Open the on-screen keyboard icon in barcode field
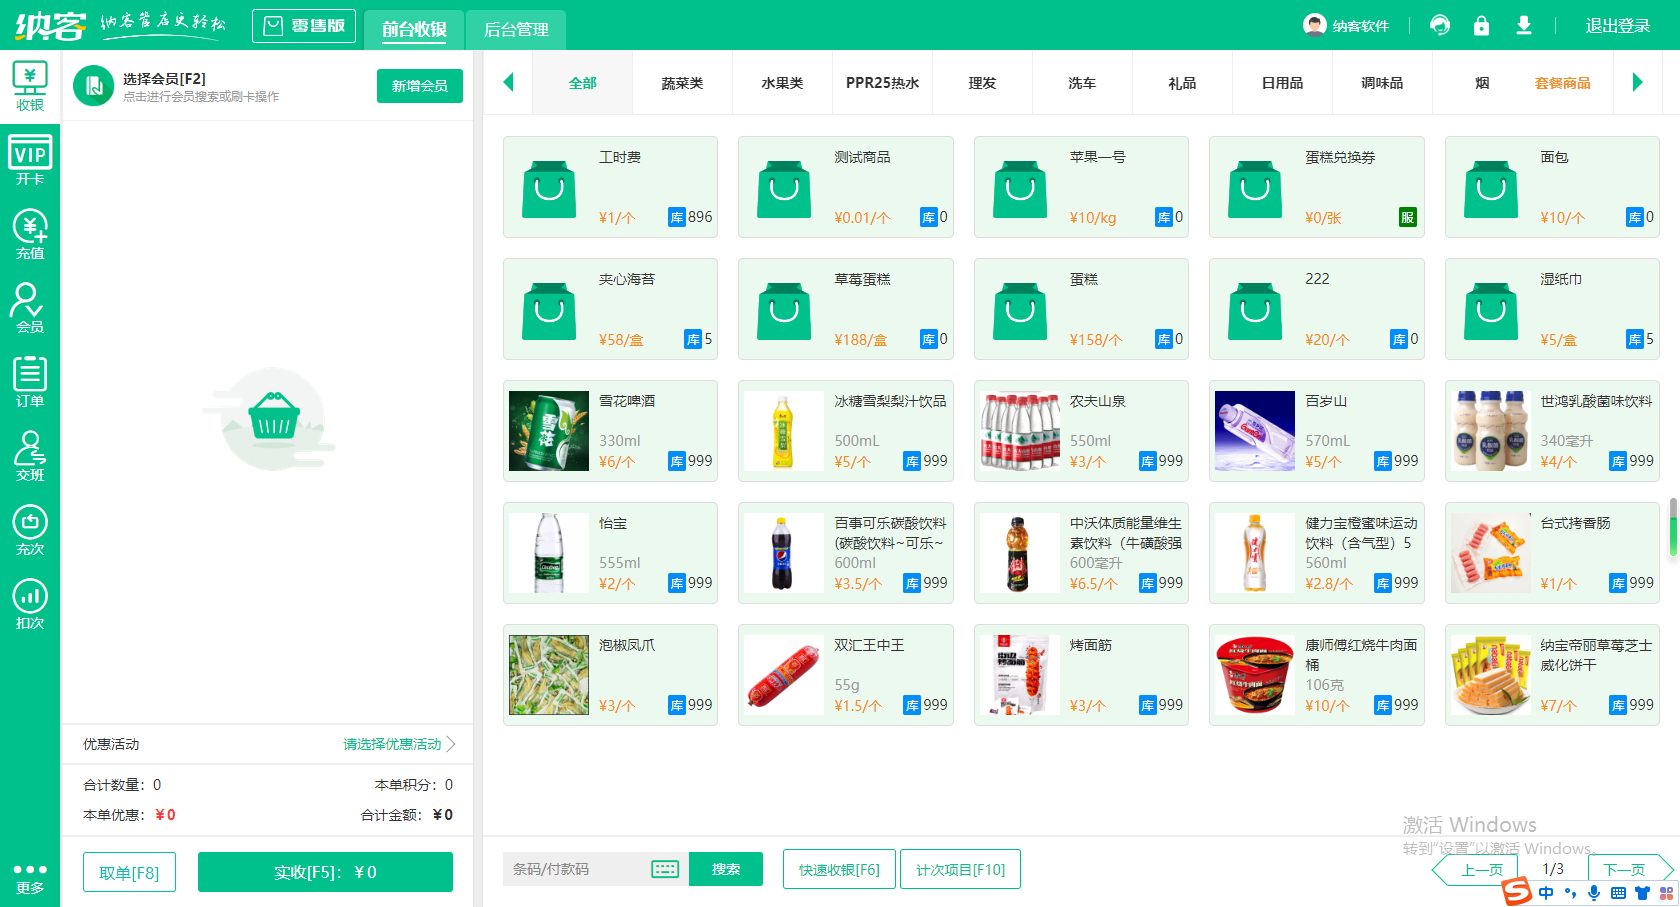Viewport: 1680px width, 907px height. click(665, 869)
